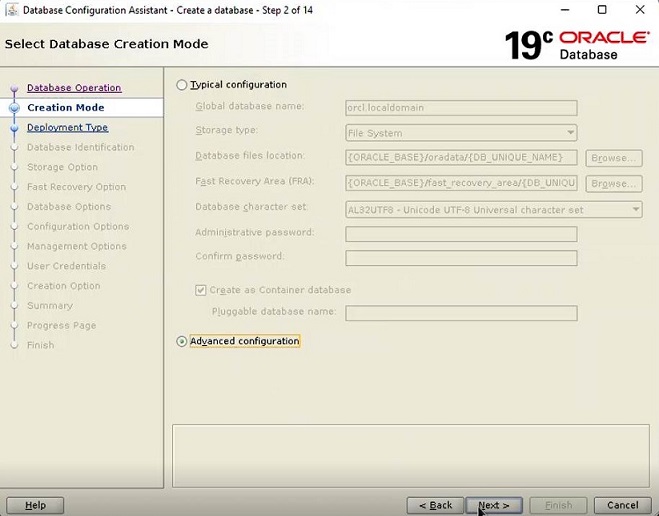Click the Oracle 19c Database logo
Viewport: 659px width, 516px height.
tap(577, 45)
